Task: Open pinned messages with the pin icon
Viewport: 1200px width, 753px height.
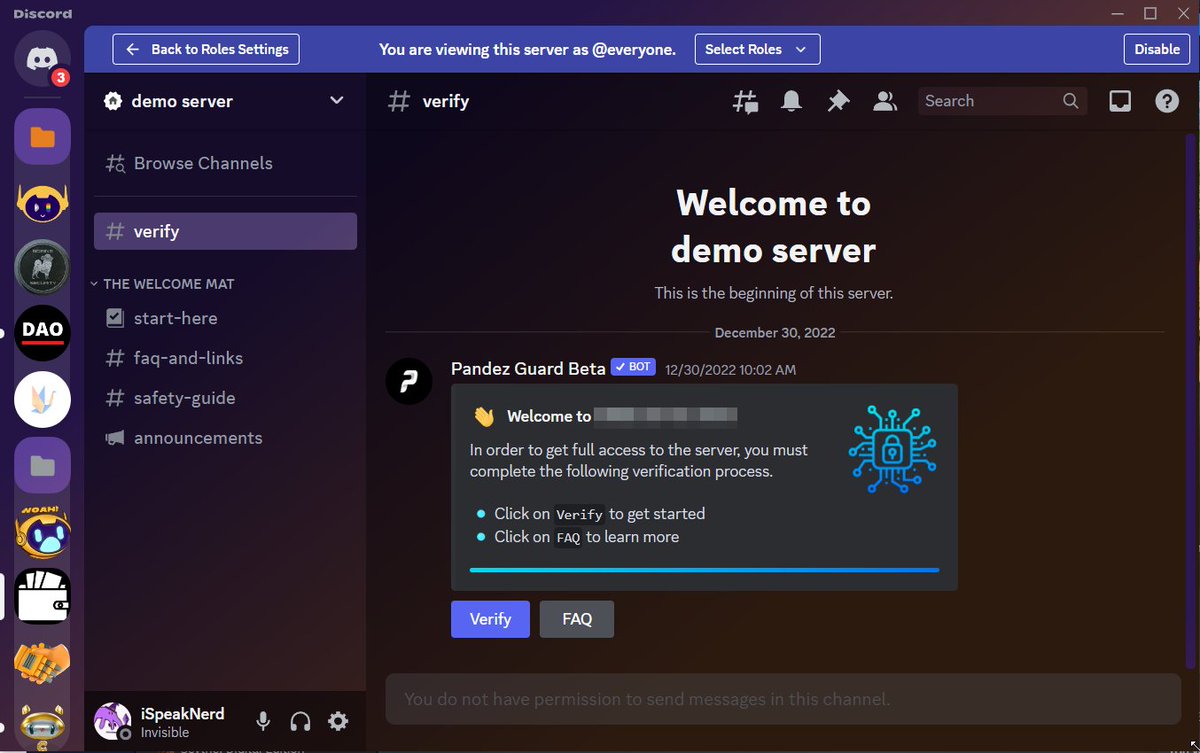Action: pos(838,101)
